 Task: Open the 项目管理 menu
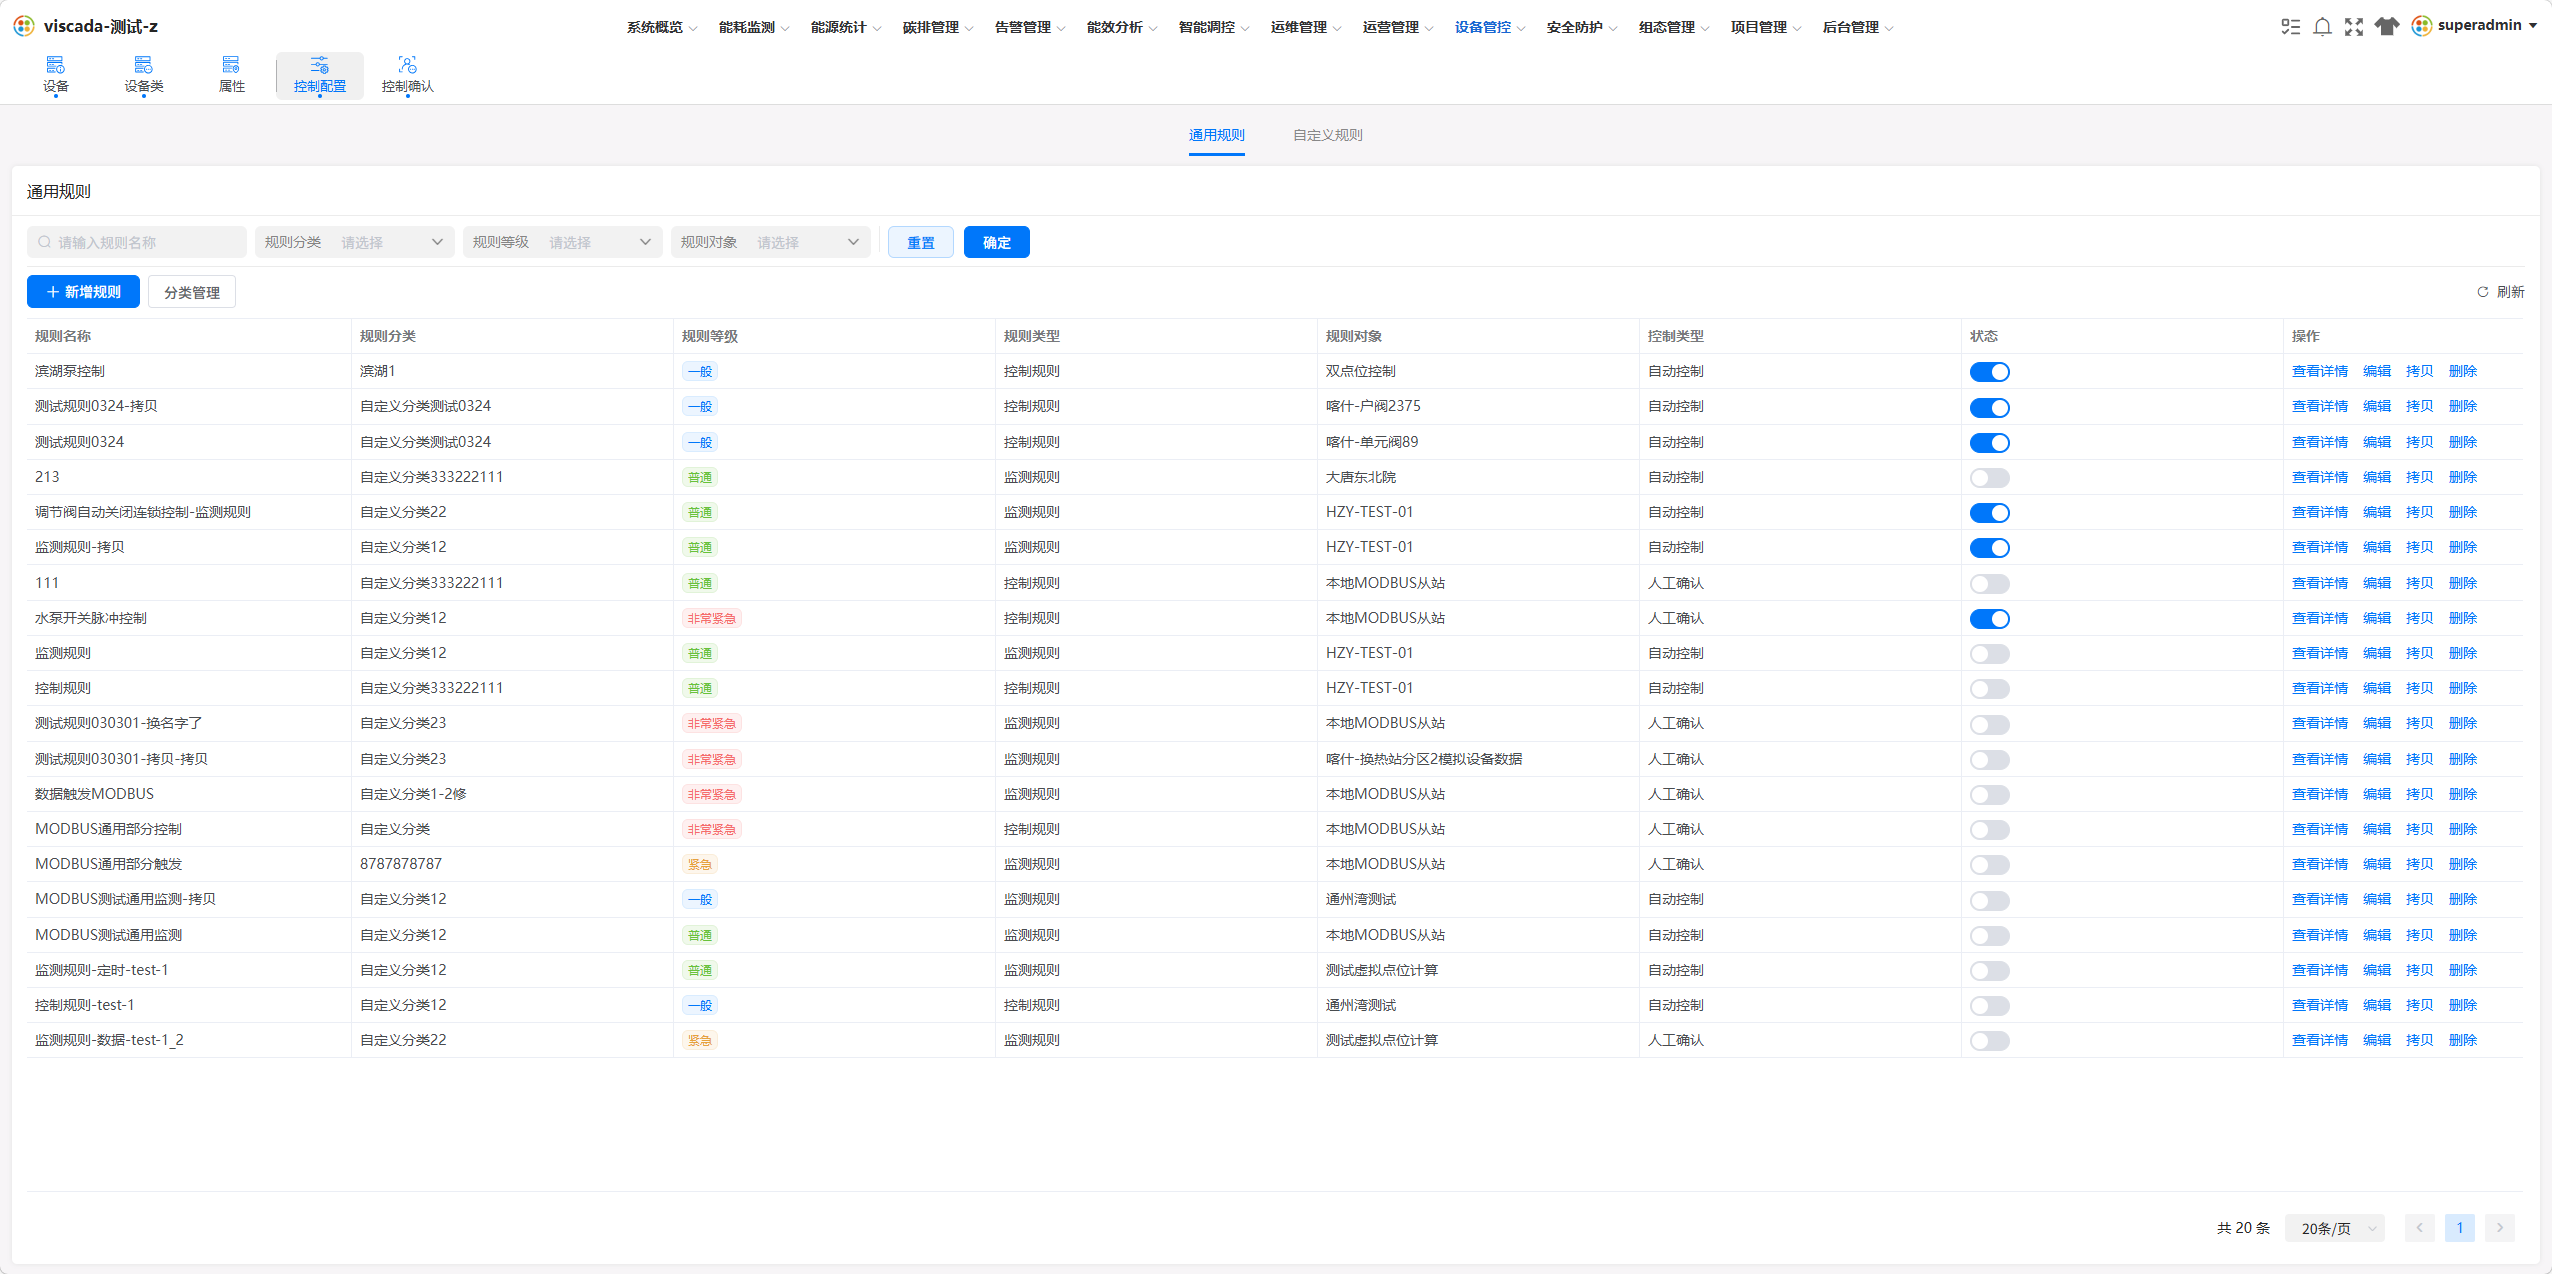click(x=1766, y=27)
